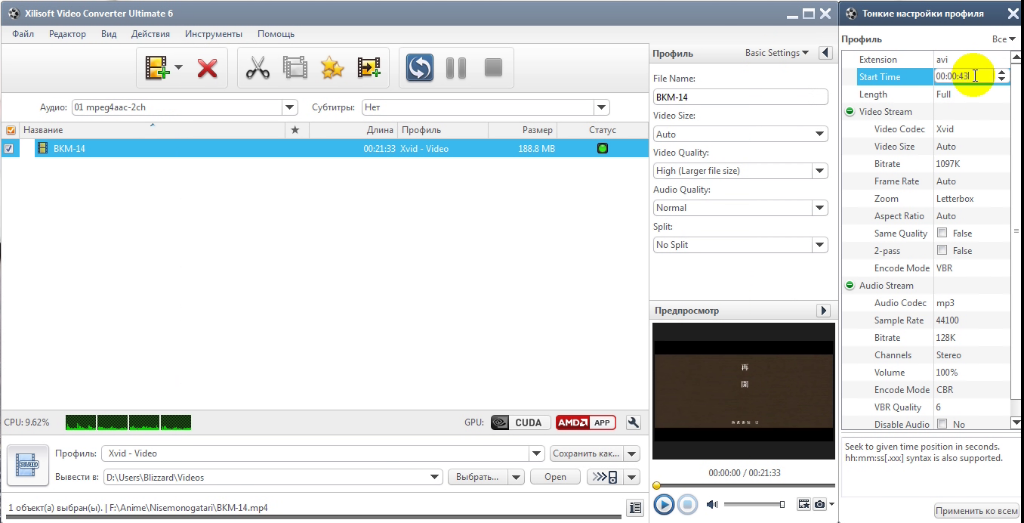This screenshot has height=523, width=1024.
Task: Open the Инструменты menu
Action: point(214,34)
